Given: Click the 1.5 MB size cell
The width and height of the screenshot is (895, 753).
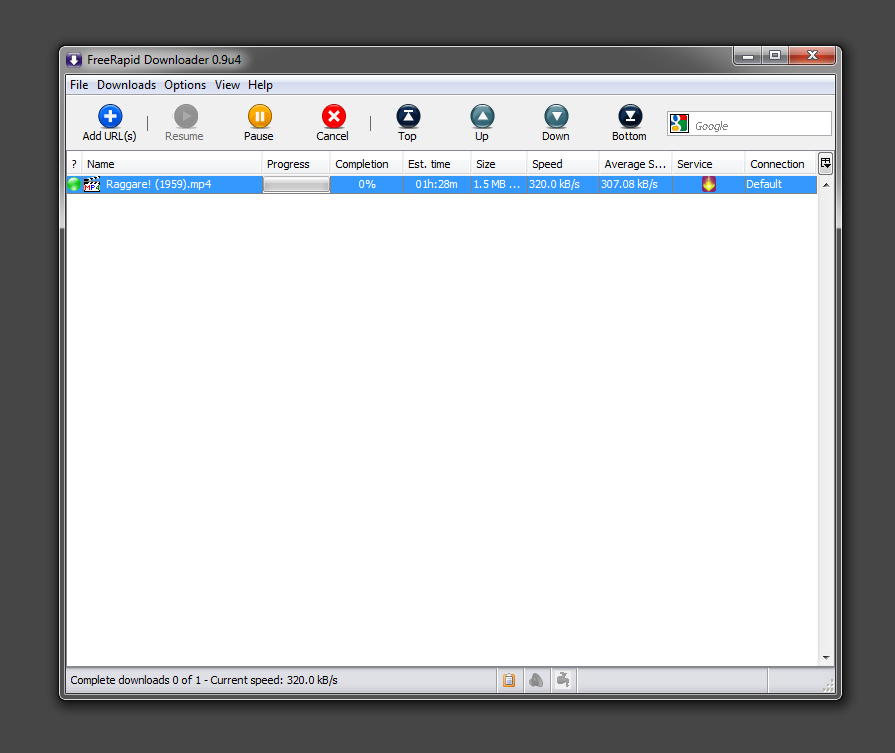Looking at the screenshot, I should tap(499, 184).
